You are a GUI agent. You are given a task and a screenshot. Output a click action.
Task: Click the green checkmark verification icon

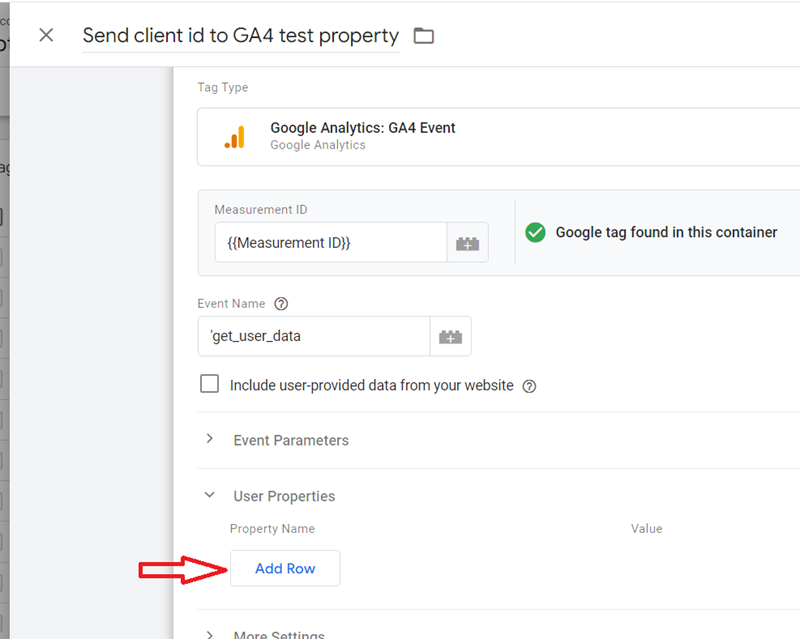(535, 232)
